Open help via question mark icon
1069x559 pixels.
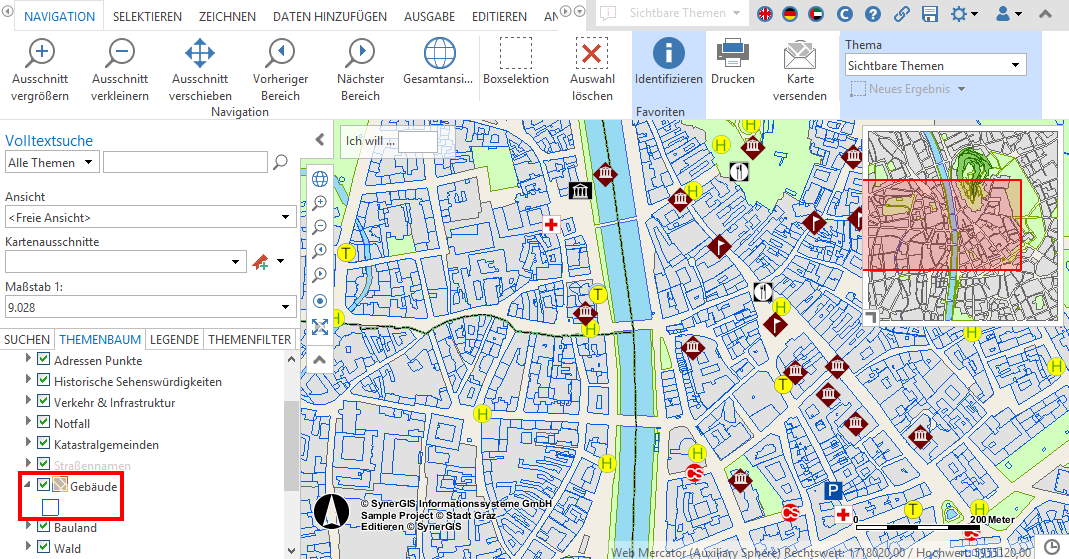873,14
